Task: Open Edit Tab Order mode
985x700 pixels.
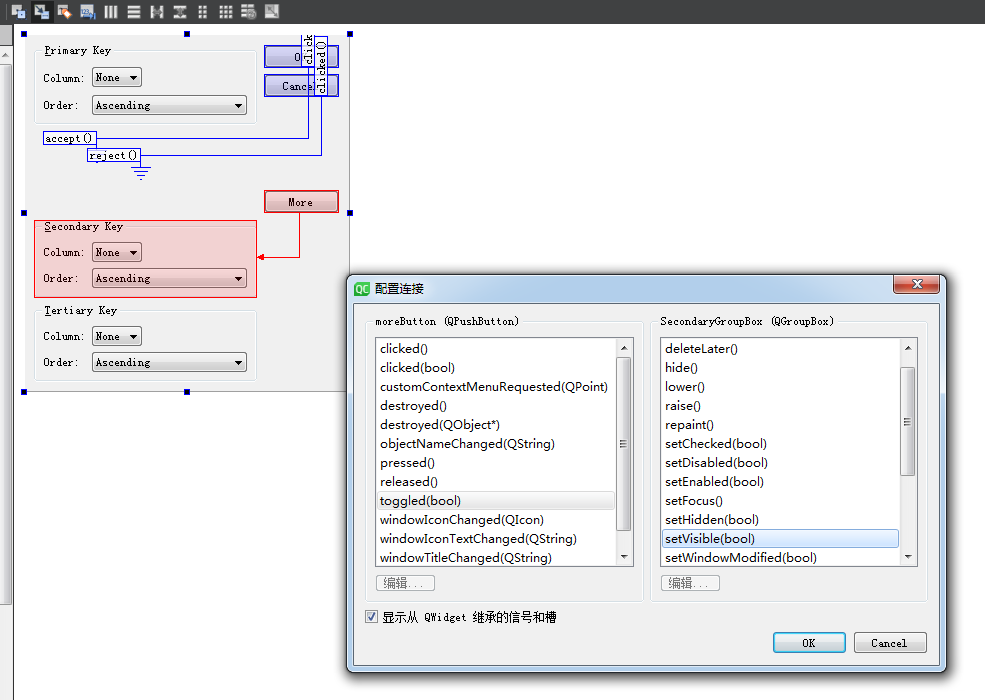Action: [x=88, y=11]
